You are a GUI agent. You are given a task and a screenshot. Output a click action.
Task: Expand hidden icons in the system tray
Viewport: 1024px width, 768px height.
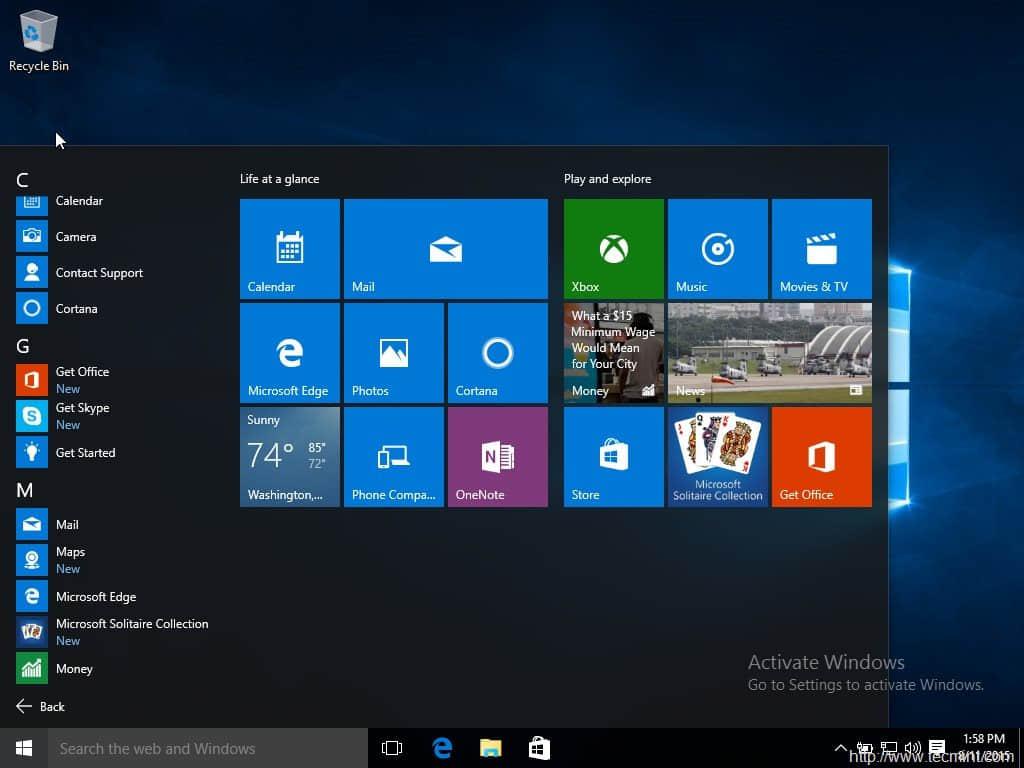coord(841,747)
